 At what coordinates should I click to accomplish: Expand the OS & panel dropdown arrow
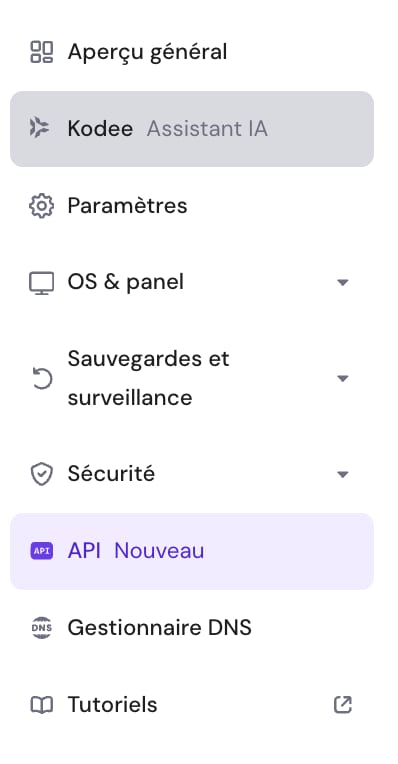(342, 283)
